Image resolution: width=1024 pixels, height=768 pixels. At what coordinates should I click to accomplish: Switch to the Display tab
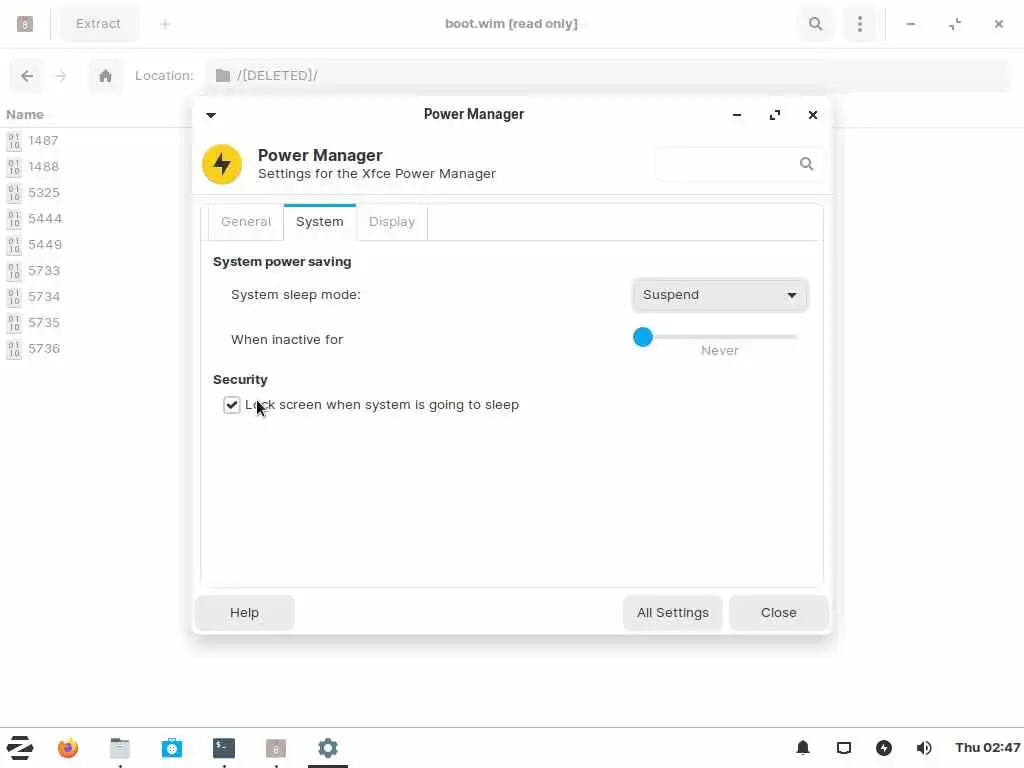(x=392, y=222)
